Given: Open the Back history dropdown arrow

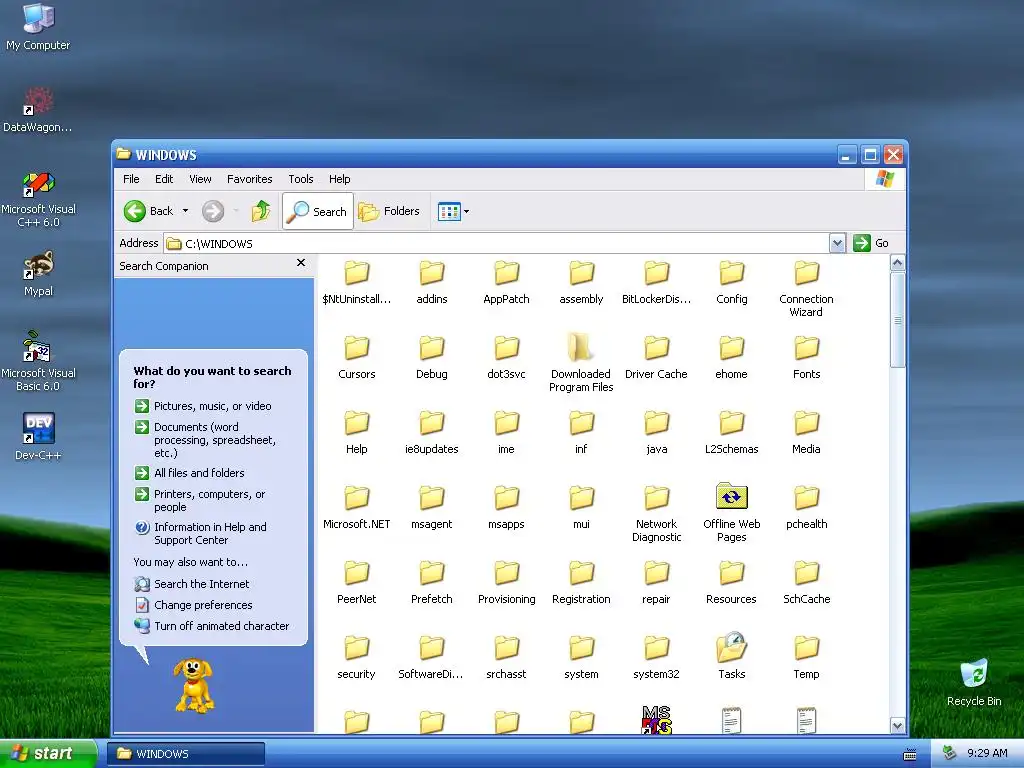Looking at the screenshot, I should point(185,211).
